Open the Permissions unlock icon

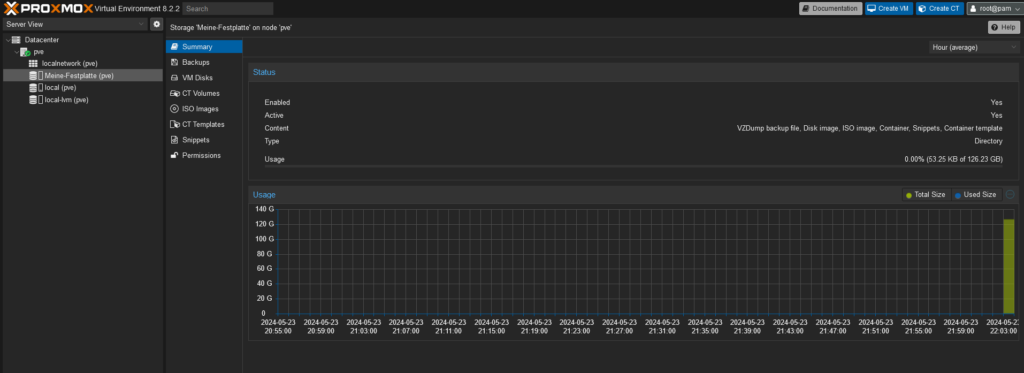coord(174,155)
